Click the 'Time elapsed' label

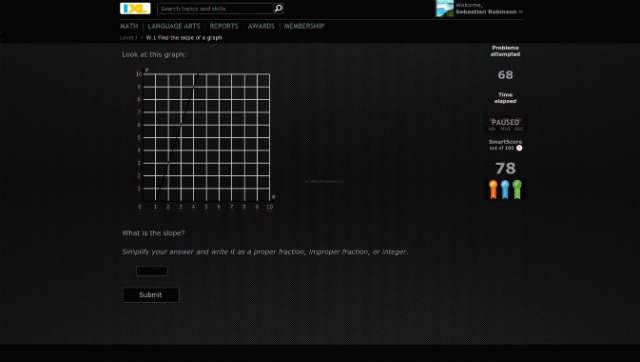(x=505, y=98)
